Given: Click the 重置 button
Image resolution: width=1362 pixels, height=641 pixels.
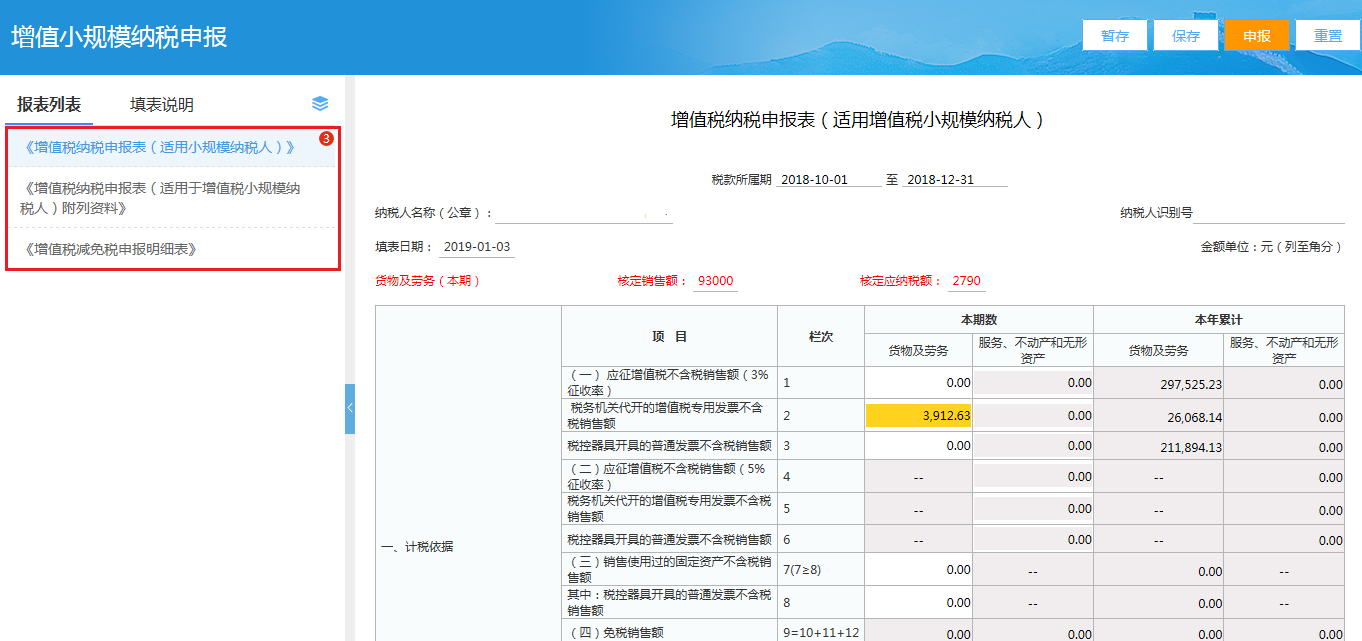Looking at the screenshot, I should (1327, 34).
